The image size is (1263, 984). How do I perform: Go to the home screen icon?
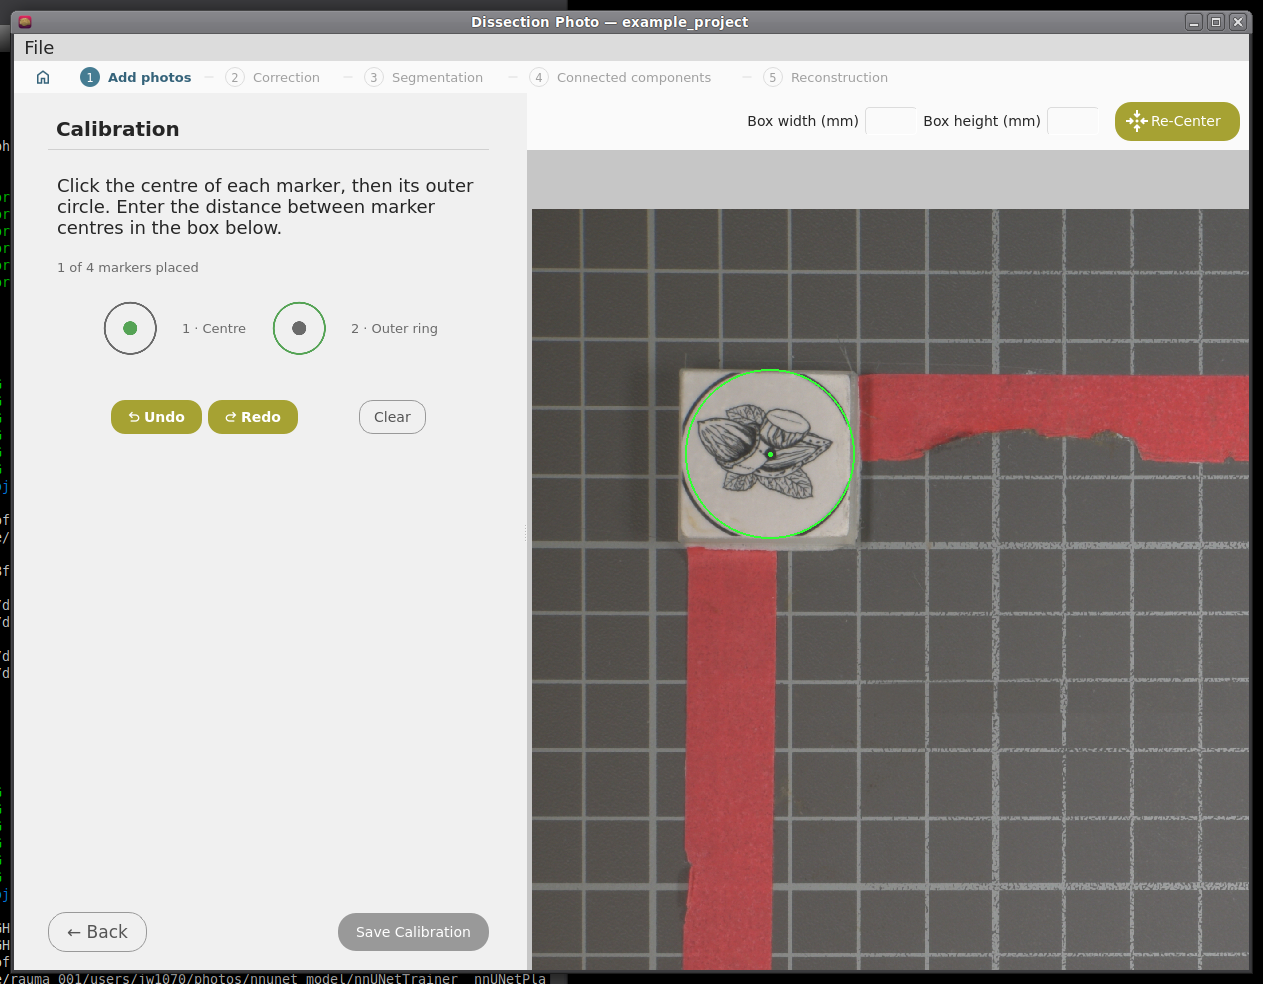tap(43, 77)
